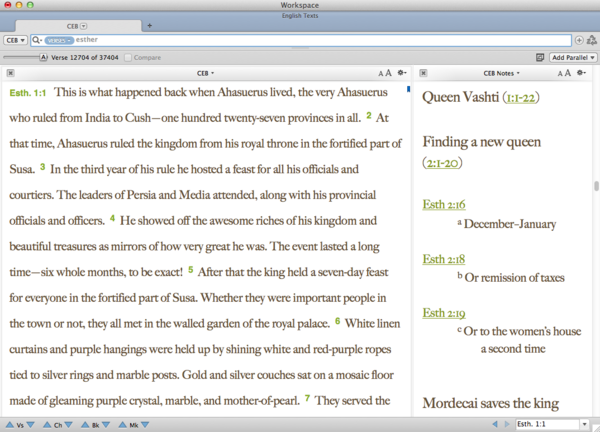Enable the Compare checkbox

(x=128, y=57)
